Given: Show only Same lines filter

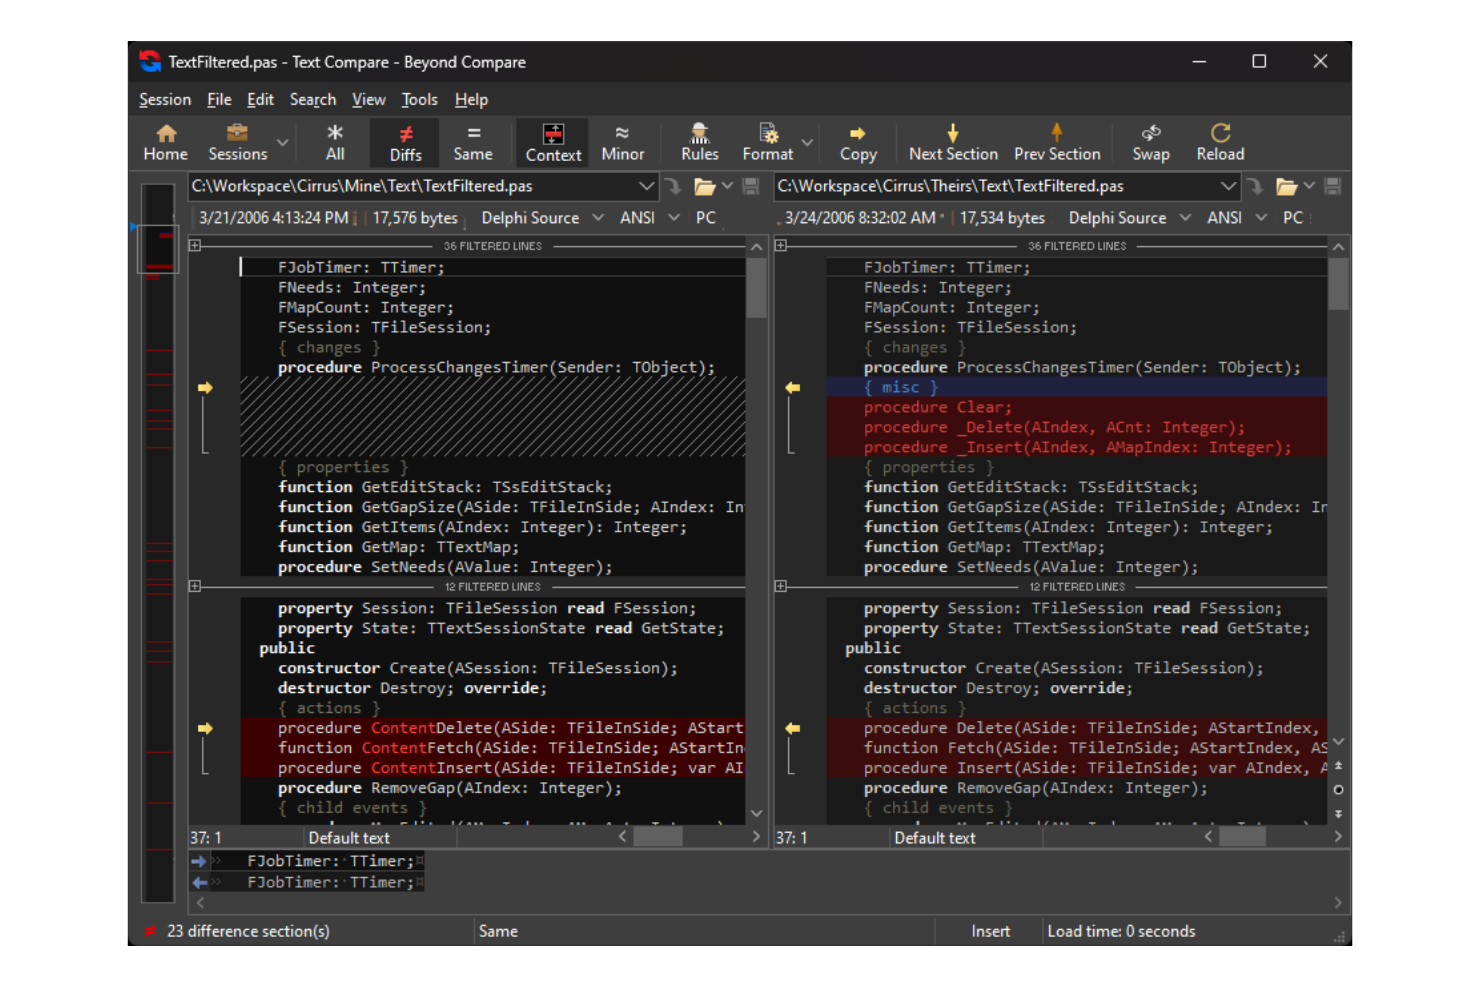Looking at the screenshot, I should (473, 142).
